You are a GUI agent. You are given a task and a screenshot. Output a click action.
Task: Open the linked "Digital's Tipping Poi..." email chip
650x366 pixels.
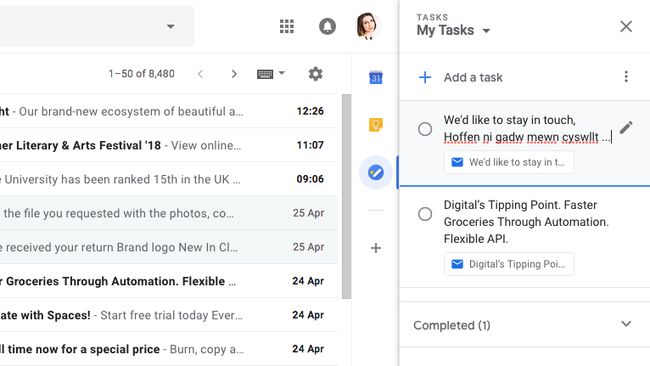(x=509, y=264)
